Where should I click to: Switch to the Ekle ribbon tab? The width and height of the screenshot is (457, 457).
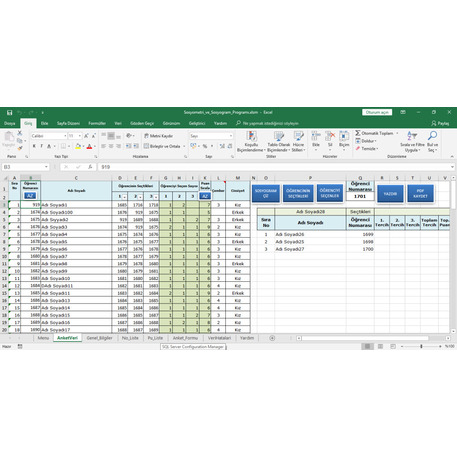pos(44,123)
